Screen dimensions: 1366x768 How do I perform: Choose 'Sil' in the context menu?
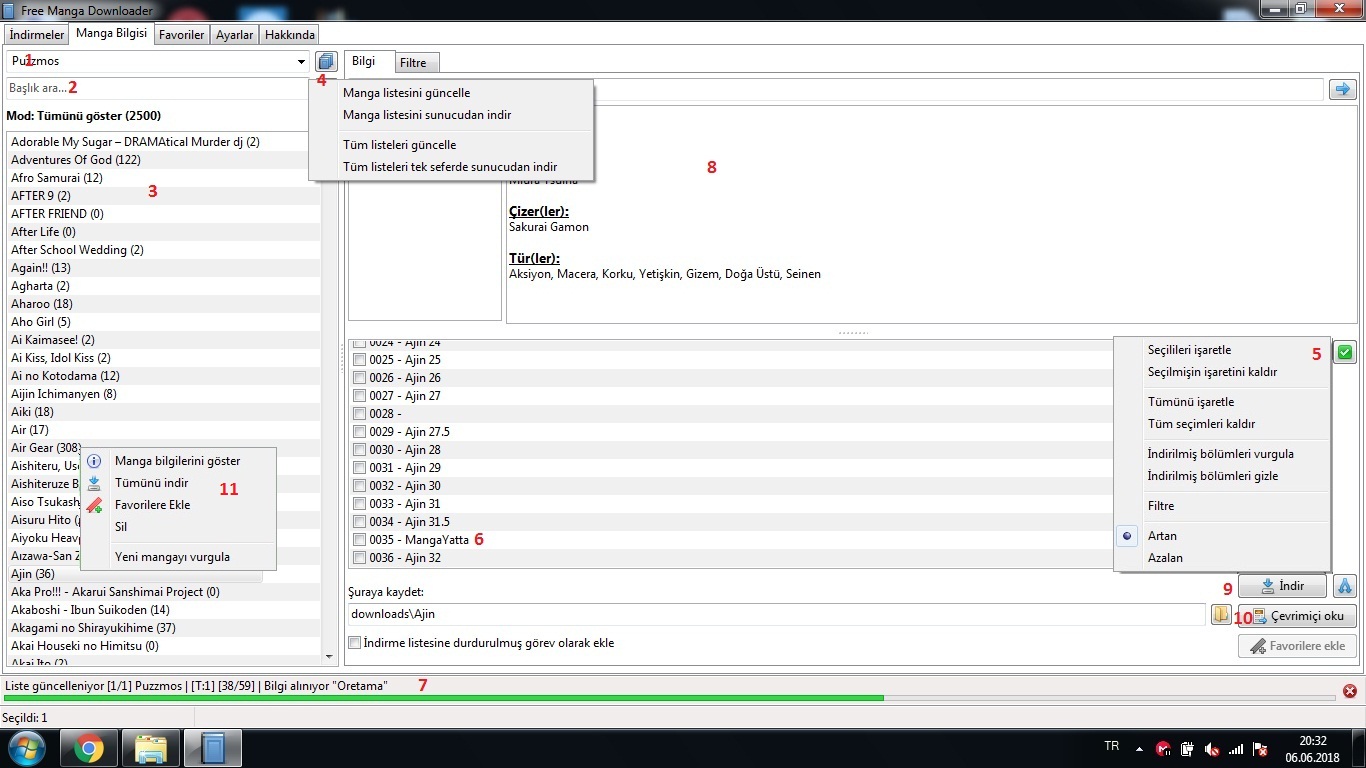178,527
